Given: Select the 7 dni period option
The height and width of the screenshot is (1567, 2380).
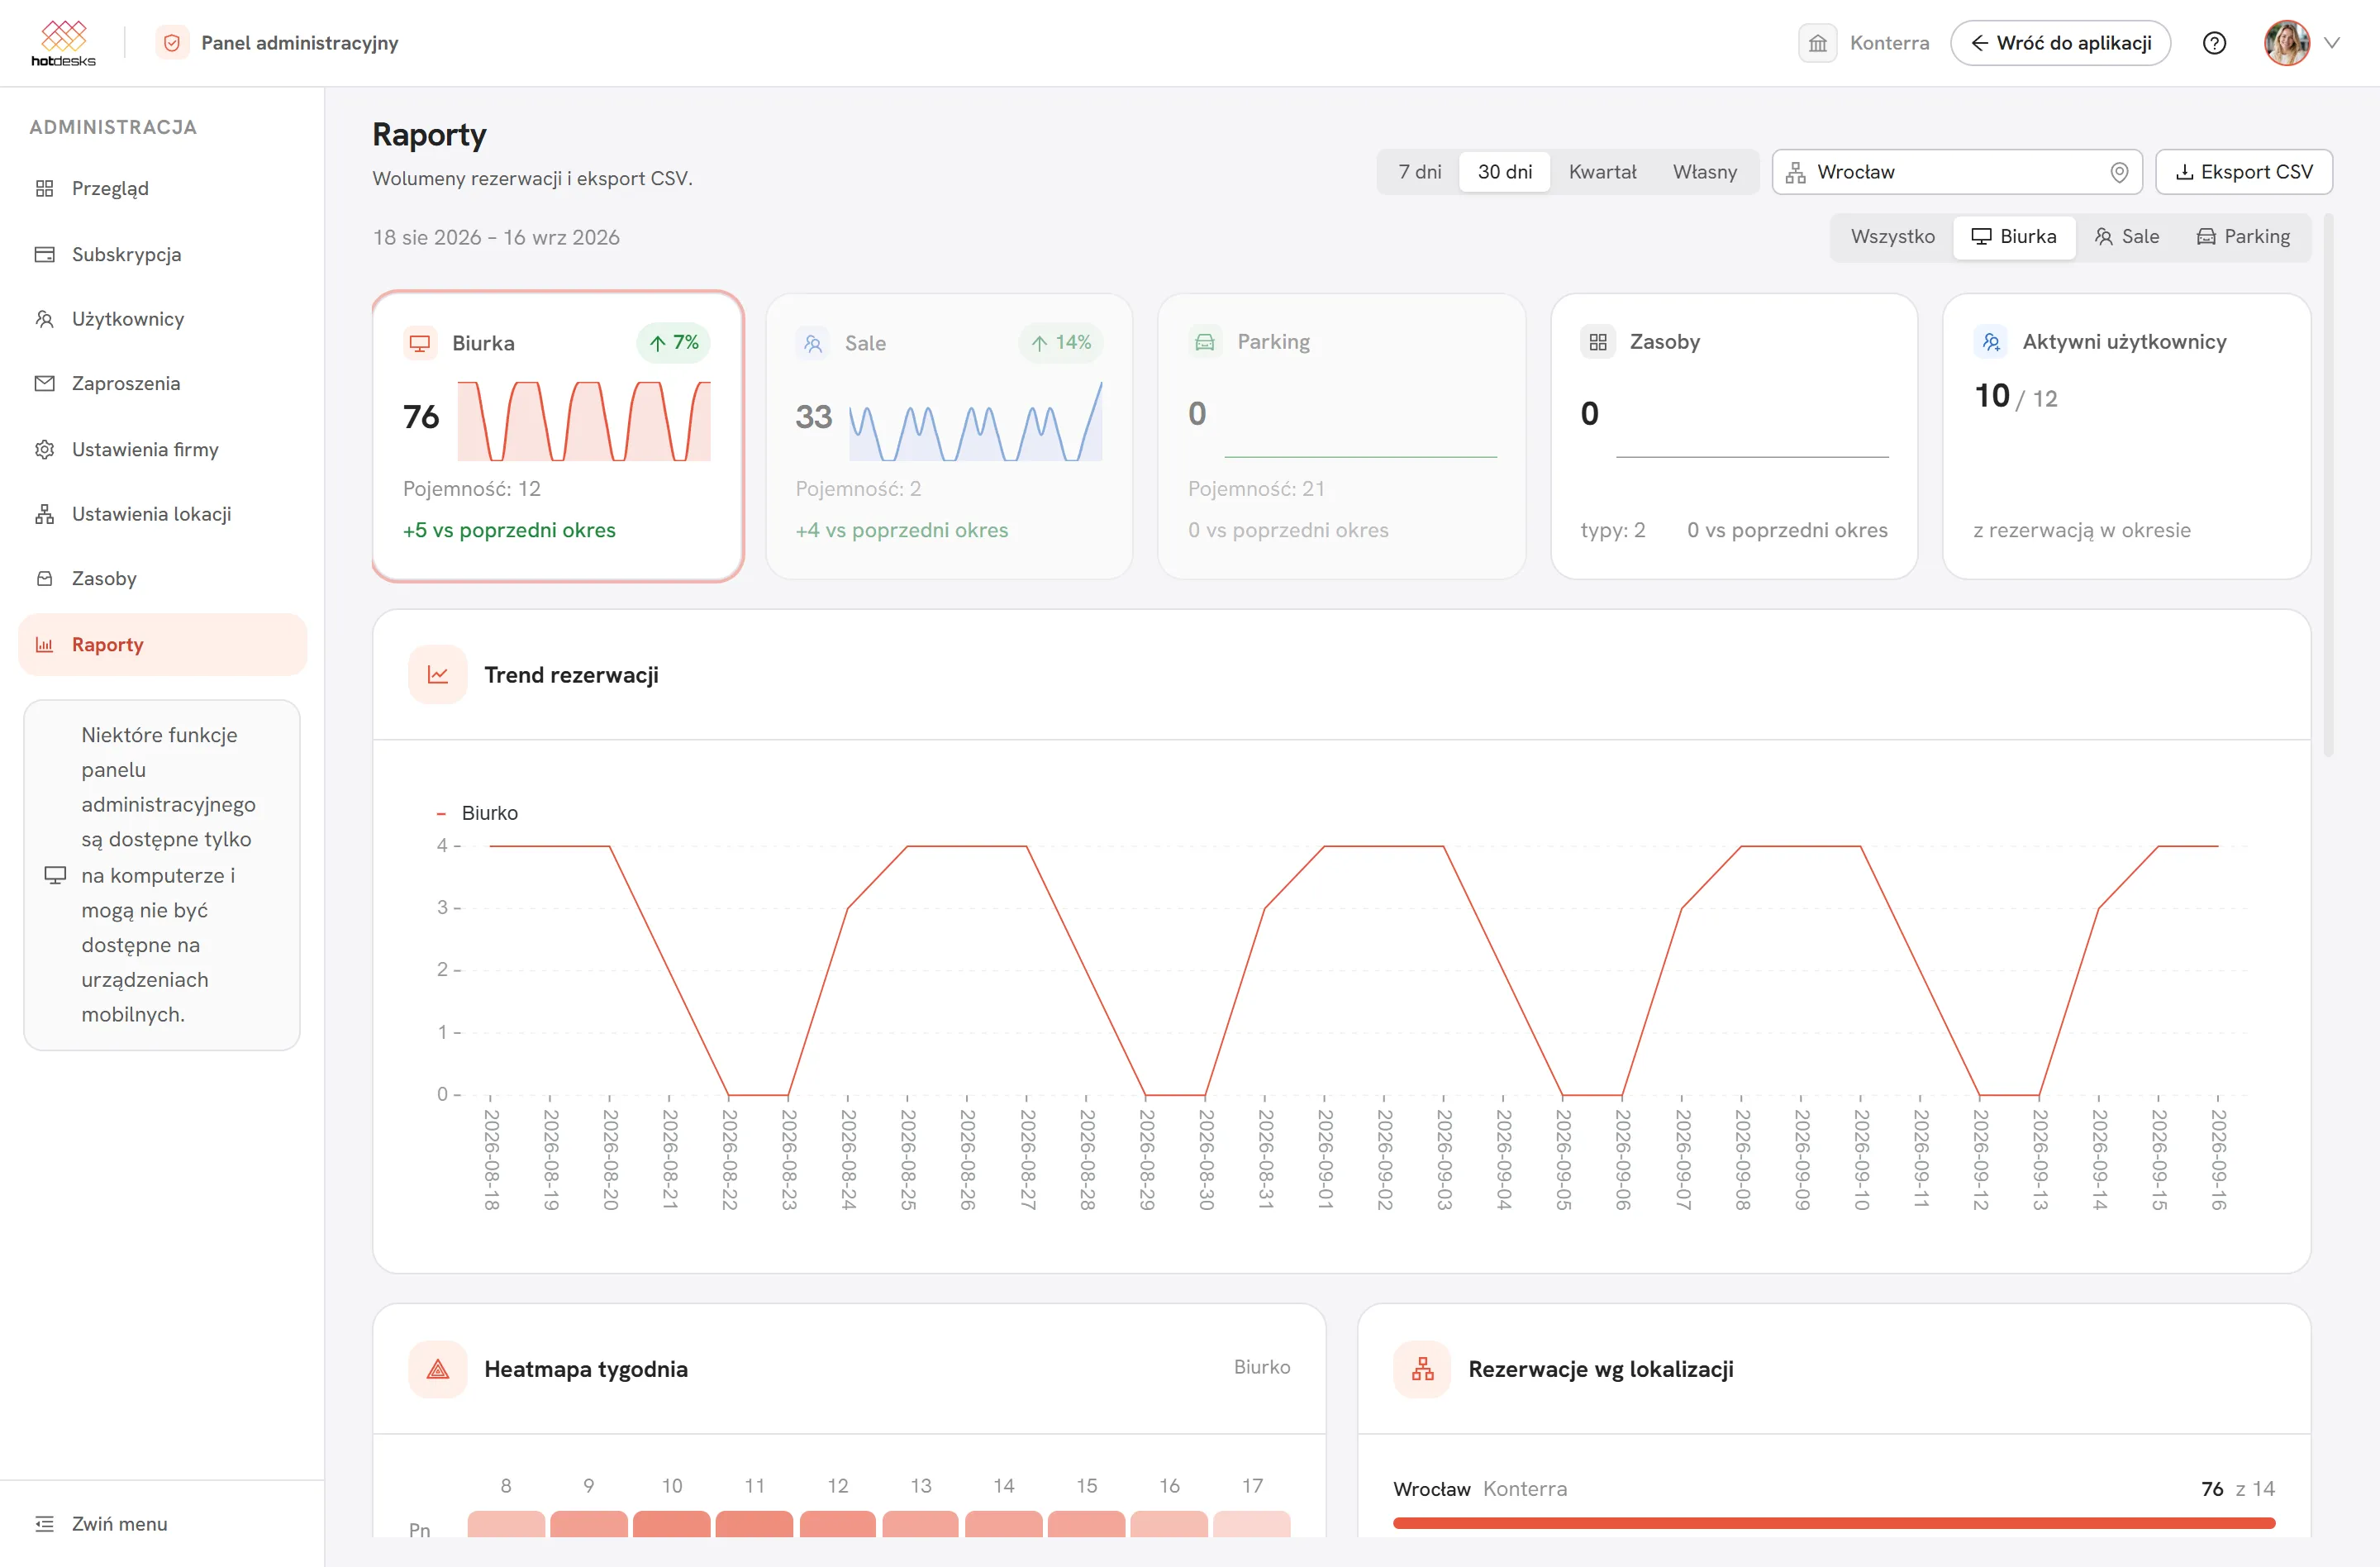Looking at the screenshot, I should pyautogui.click(x=1419, y=172).
